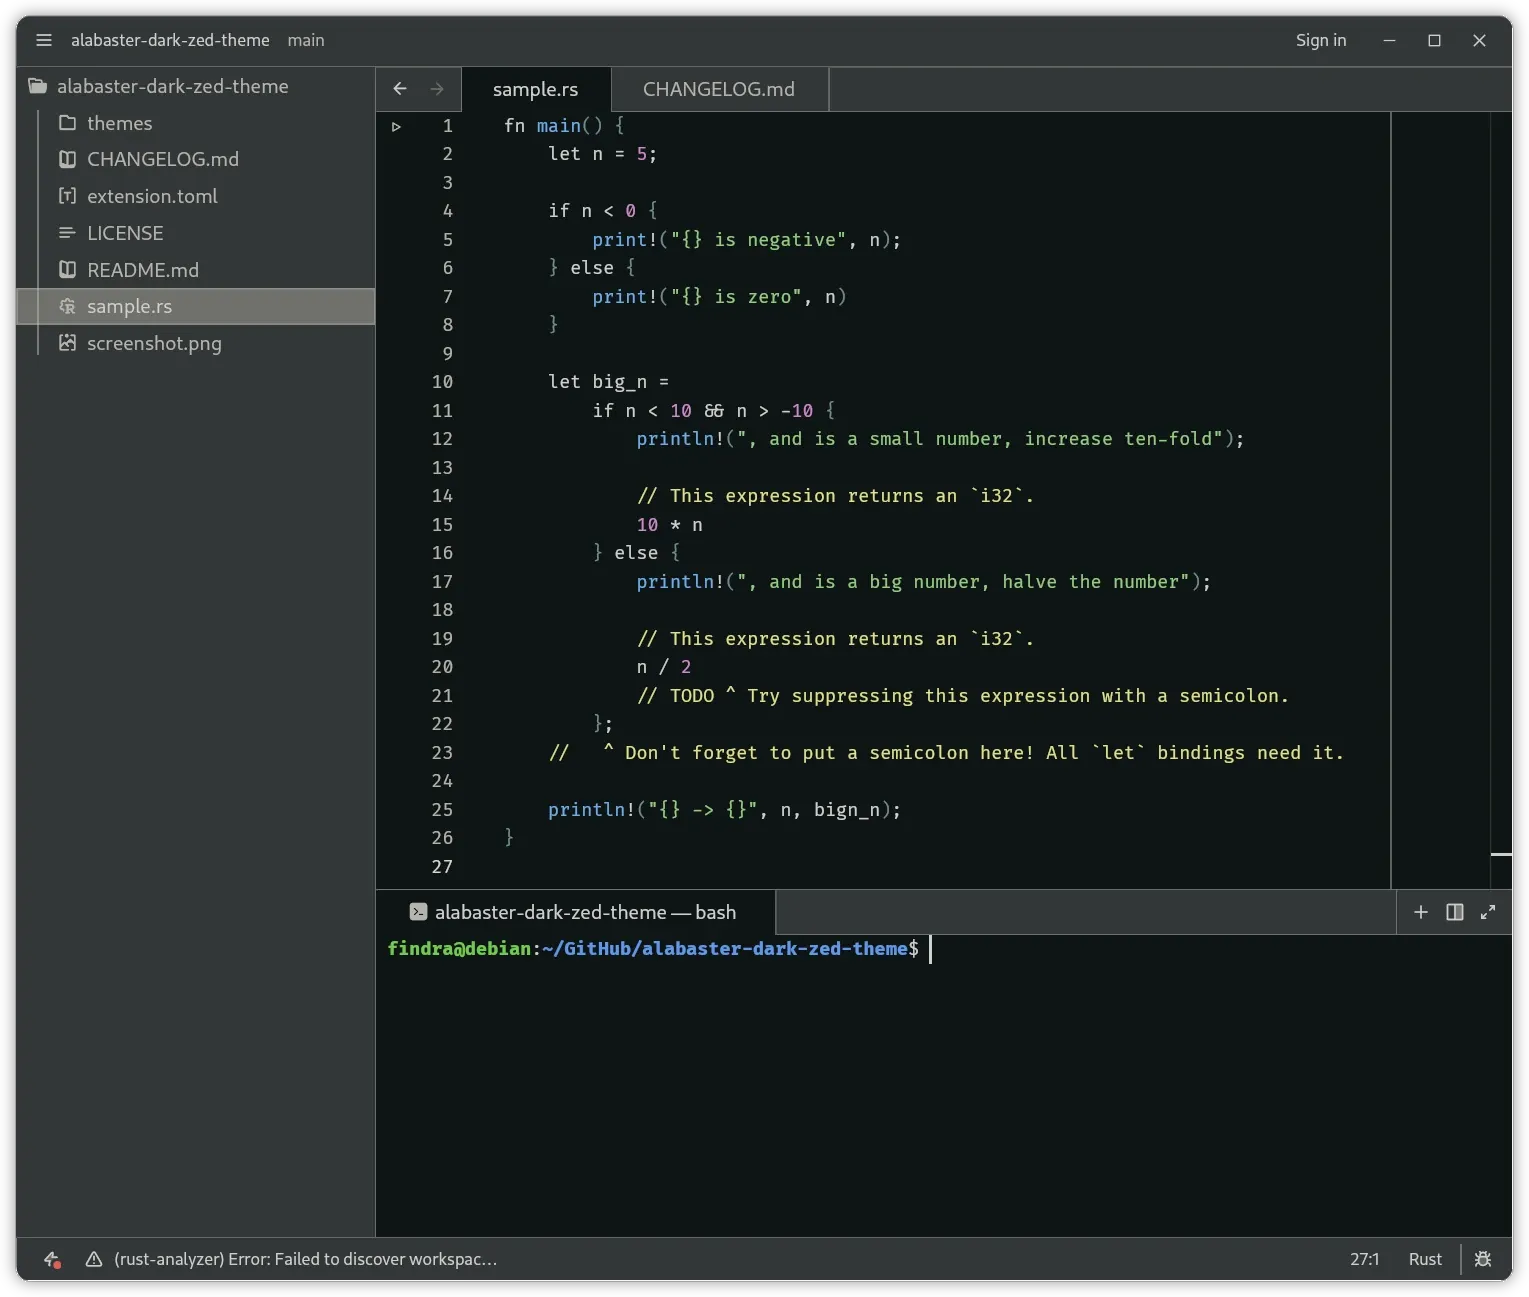This screenshot has height=1297, width=1529.
Task: Click 'fn main()' on line 1
Action: [x=553, y=126]
